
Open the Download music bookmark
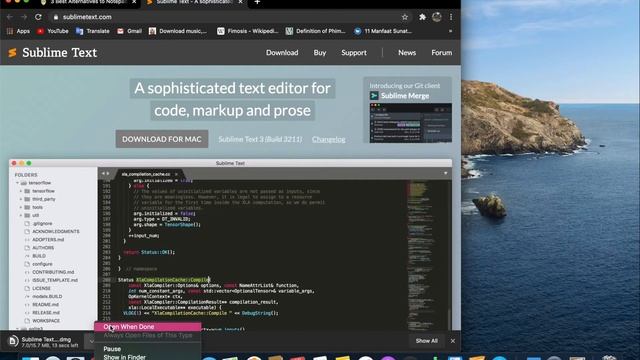(178, 31)
